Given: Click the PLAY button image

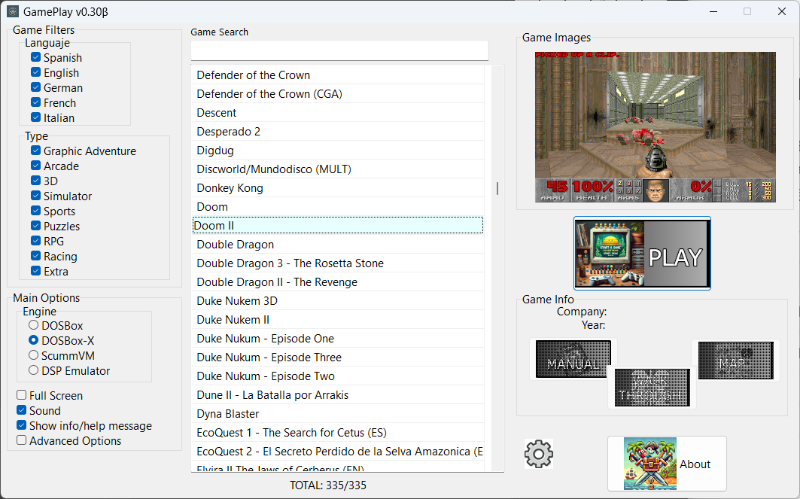Looking at the screenshot, I should pos(642,254).
